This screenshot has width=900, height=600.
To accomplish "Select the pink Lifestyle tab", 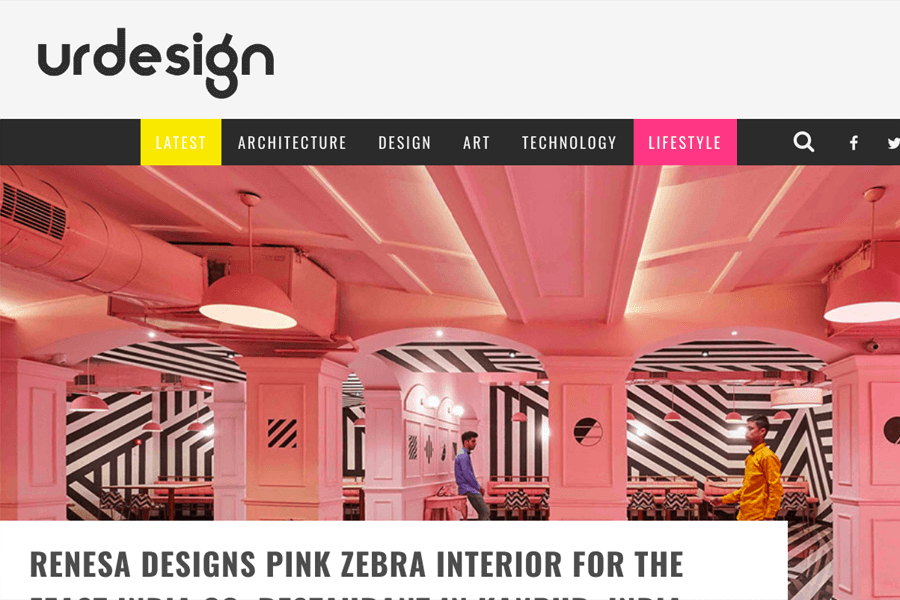I will click(x=685, y=142).
